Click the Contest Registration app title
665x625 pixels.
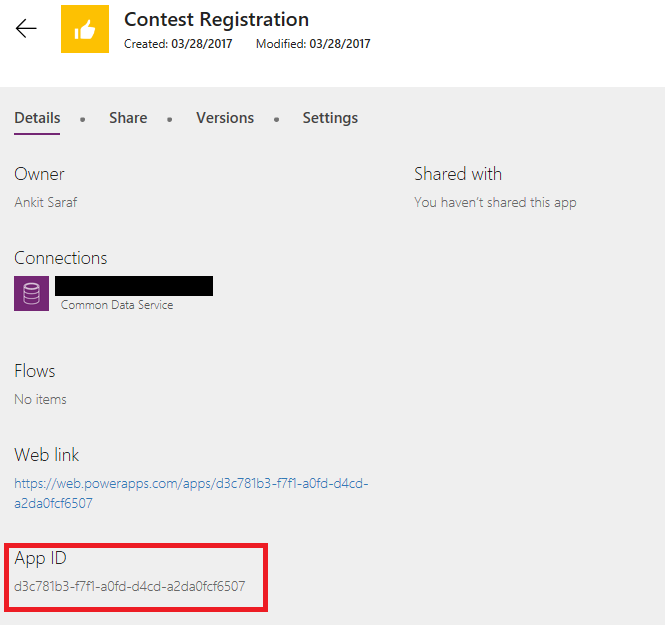point(216,19)
